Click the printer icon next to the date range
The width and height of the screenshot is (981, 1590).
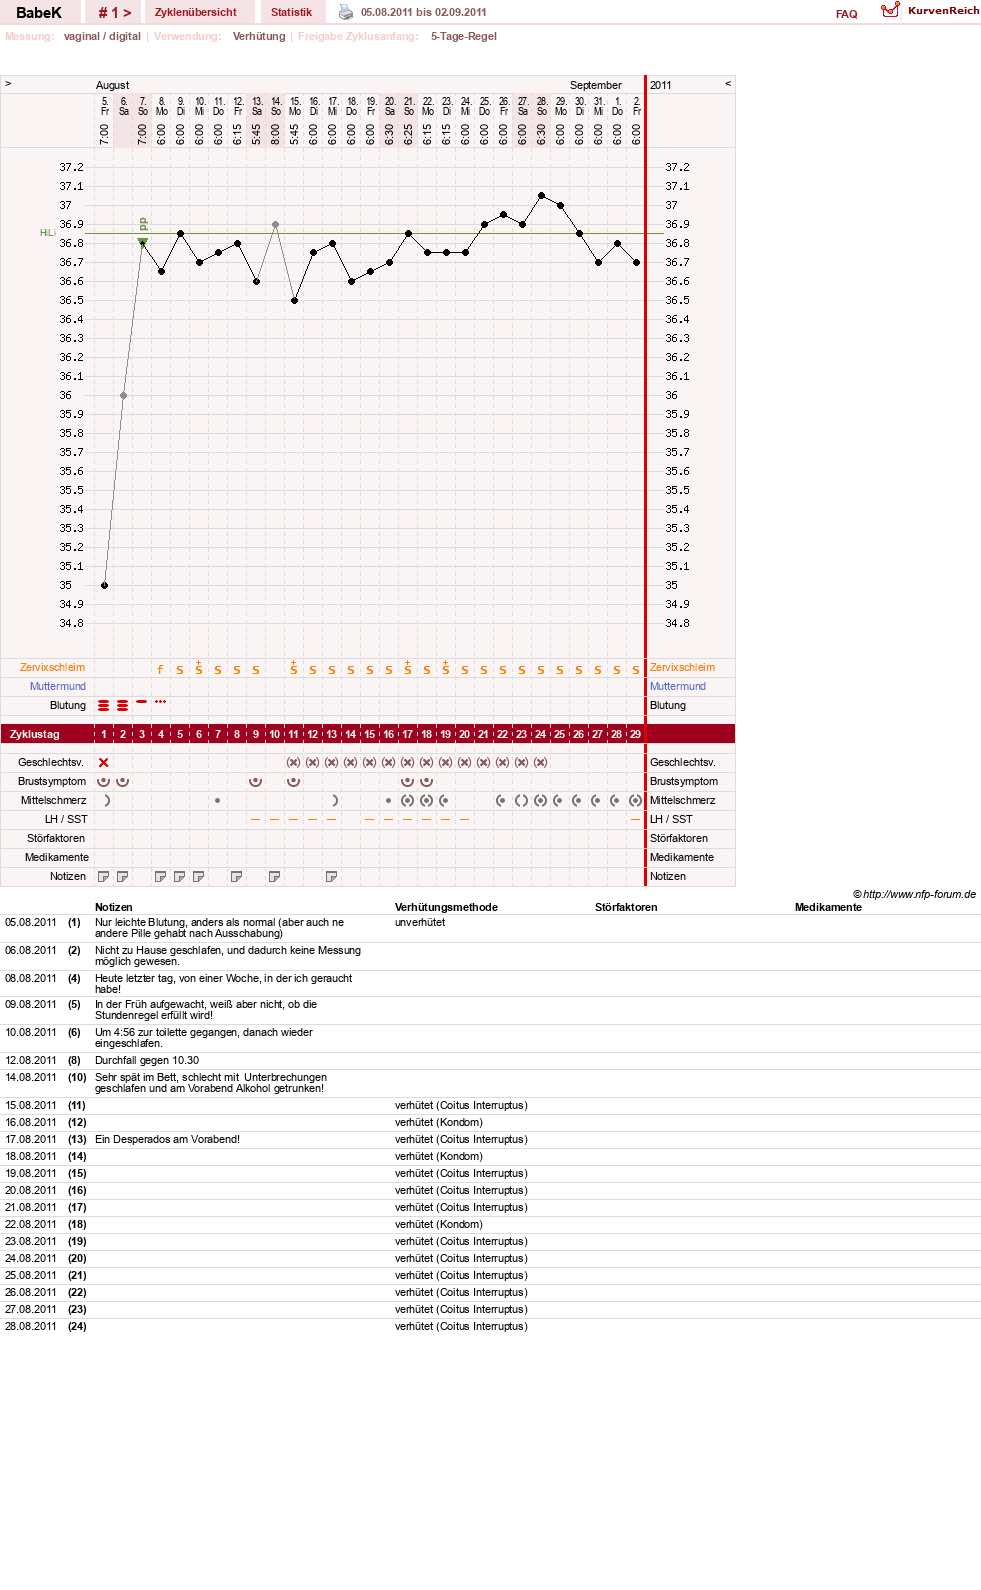click(346, 12)
